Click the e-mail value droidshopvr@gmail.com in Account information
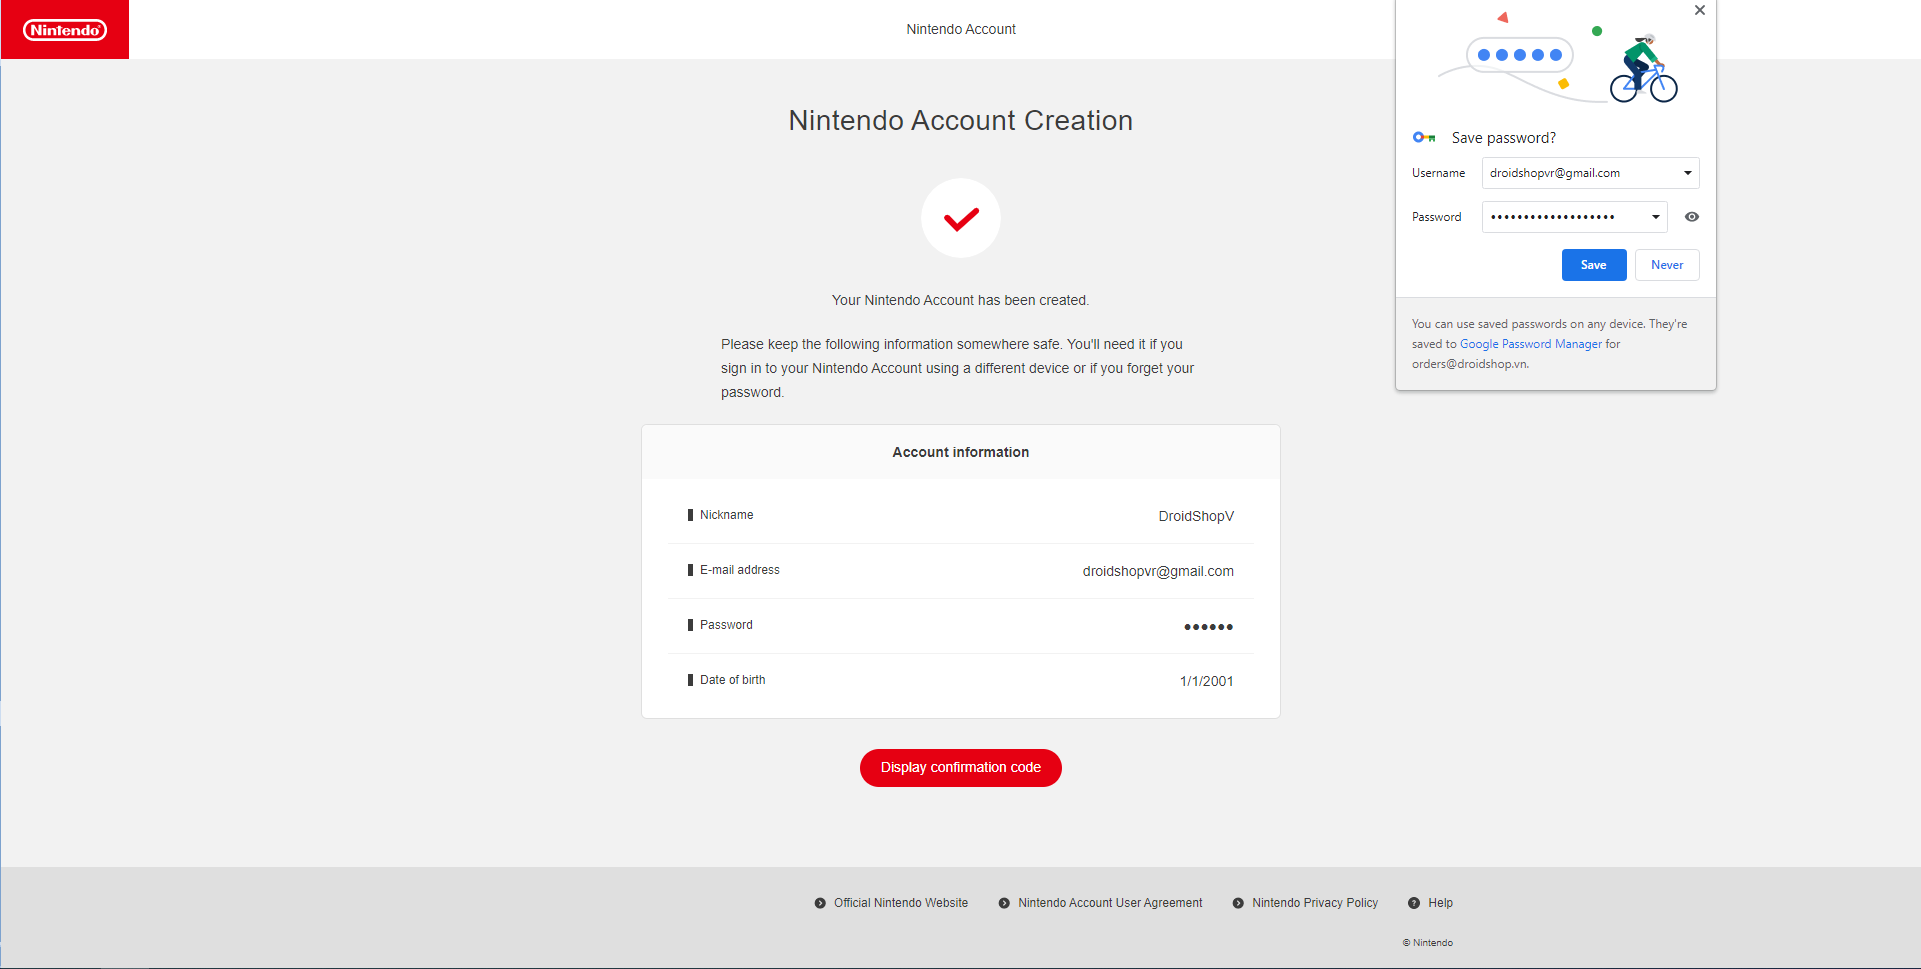Image resolution: width=1921 pixels, height=969 pixels. (1158, 571)
